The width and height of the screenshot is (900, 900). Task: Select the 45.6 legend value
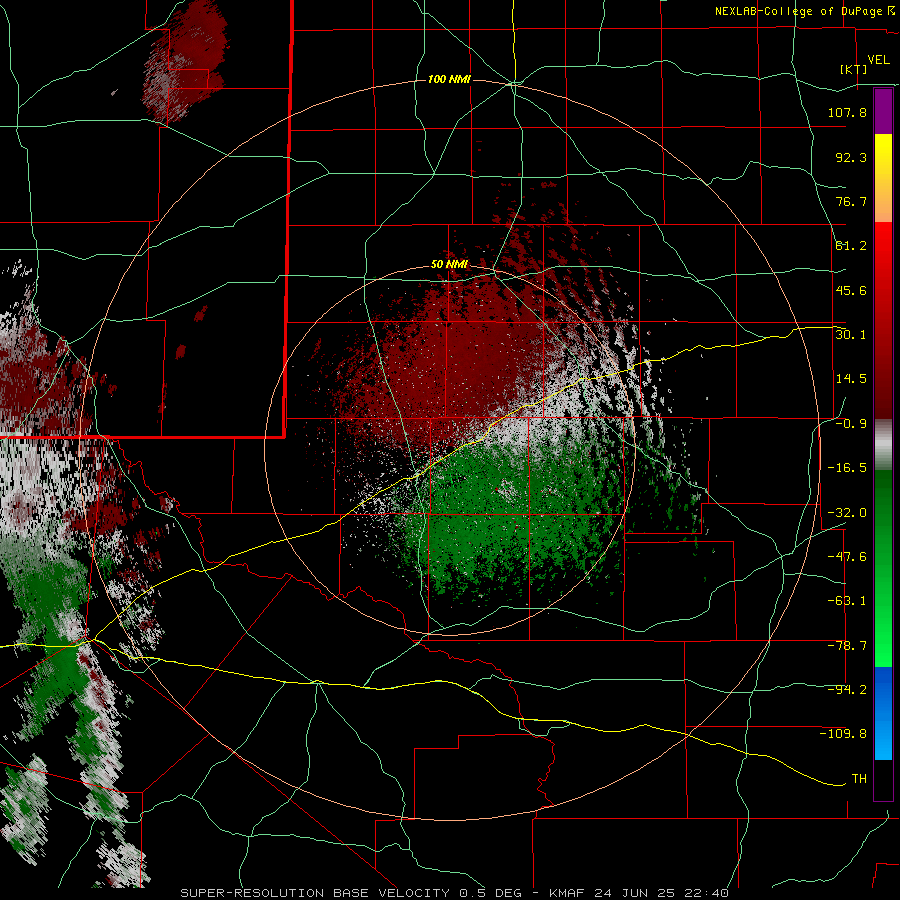coord(851,290)
